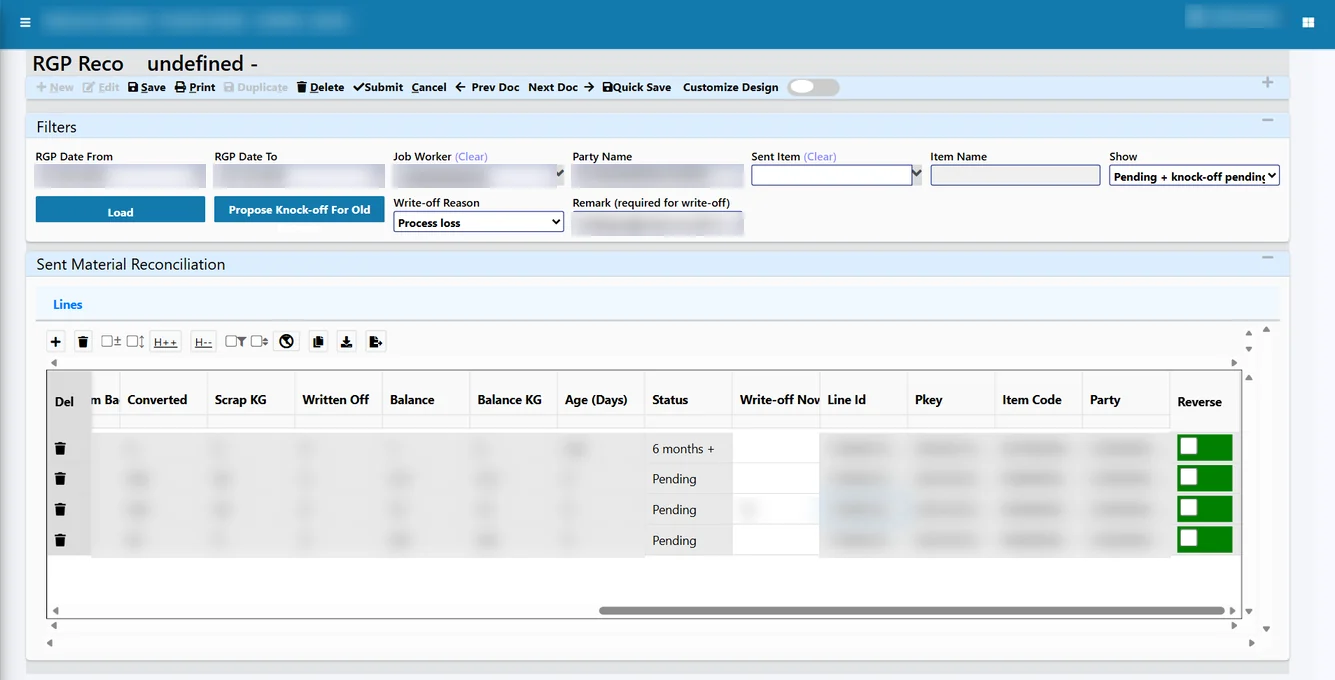Screen dimensions: 1335x680
Task: Delete the 6 months + row
Action: pos(60,448)
